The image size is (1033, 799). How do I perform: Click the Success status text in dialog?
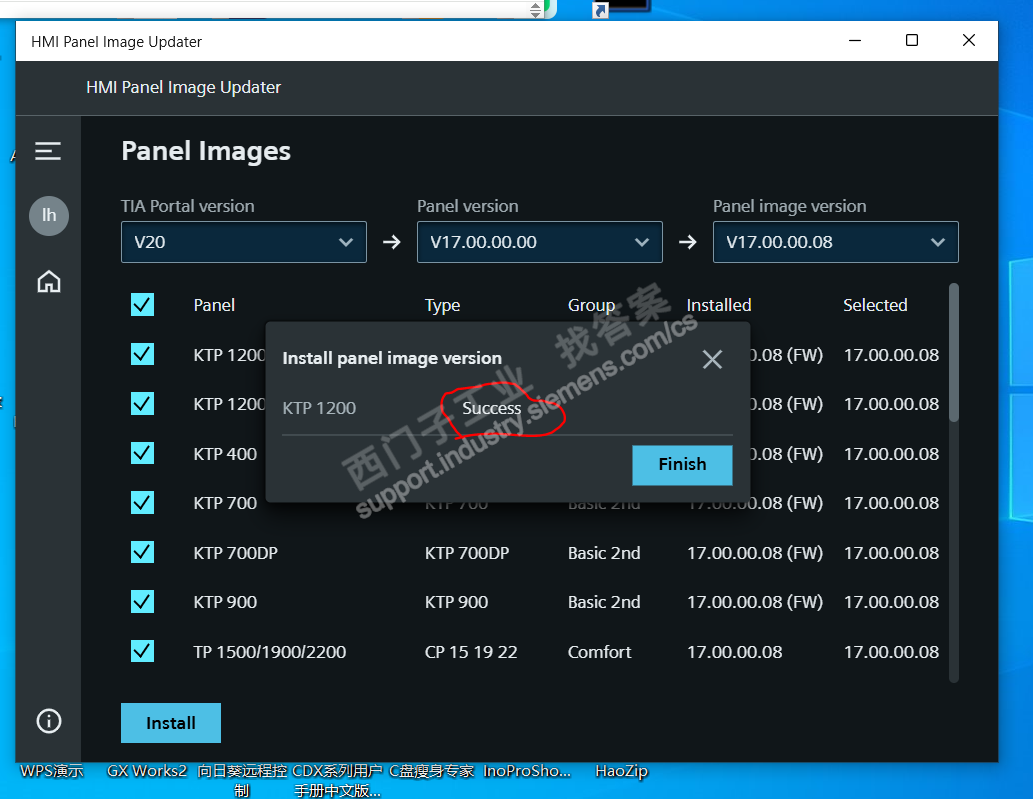click(491, 408)
